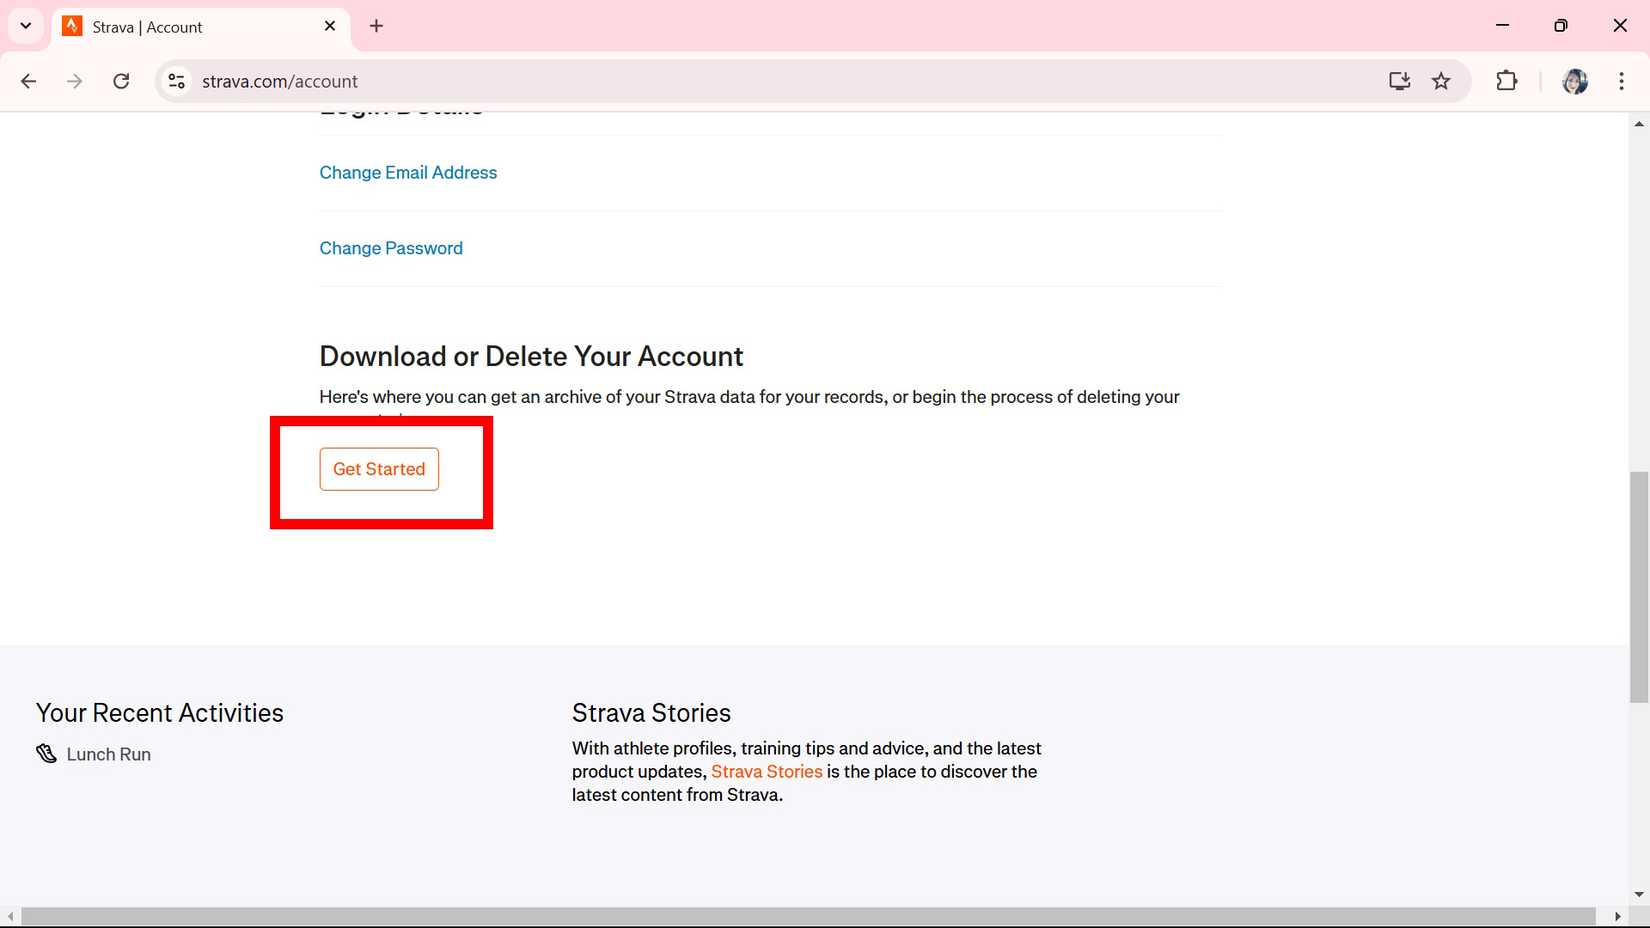The height and width of the screenshot is (928, 1650).
Task: Open the site permissions controls in the address bar
Action: tap(176, 81)
